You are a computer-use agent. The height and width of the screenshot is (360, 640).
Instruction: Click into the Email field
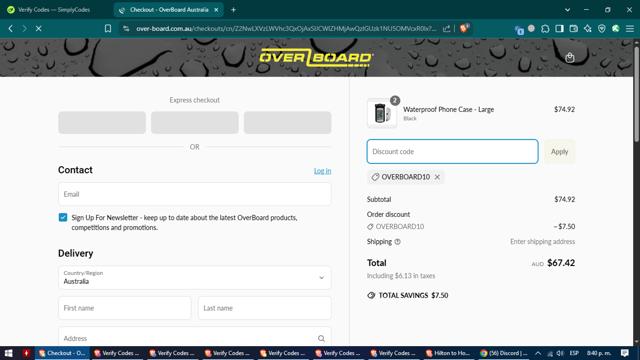[x=195, y=194]
